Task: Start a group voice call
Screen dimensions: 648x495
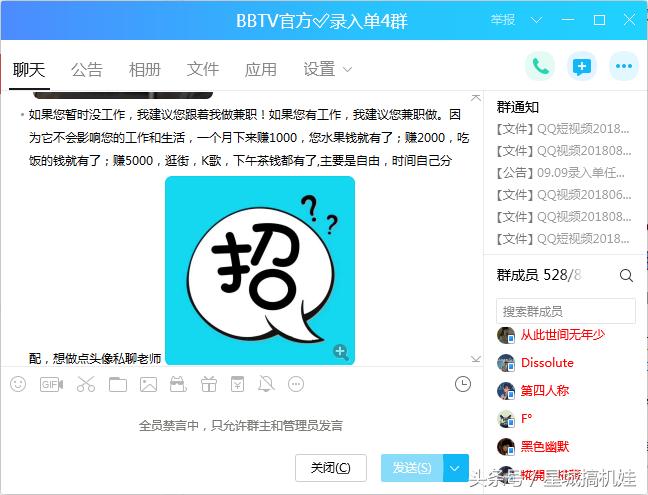Action: click(x=540, y=66)
